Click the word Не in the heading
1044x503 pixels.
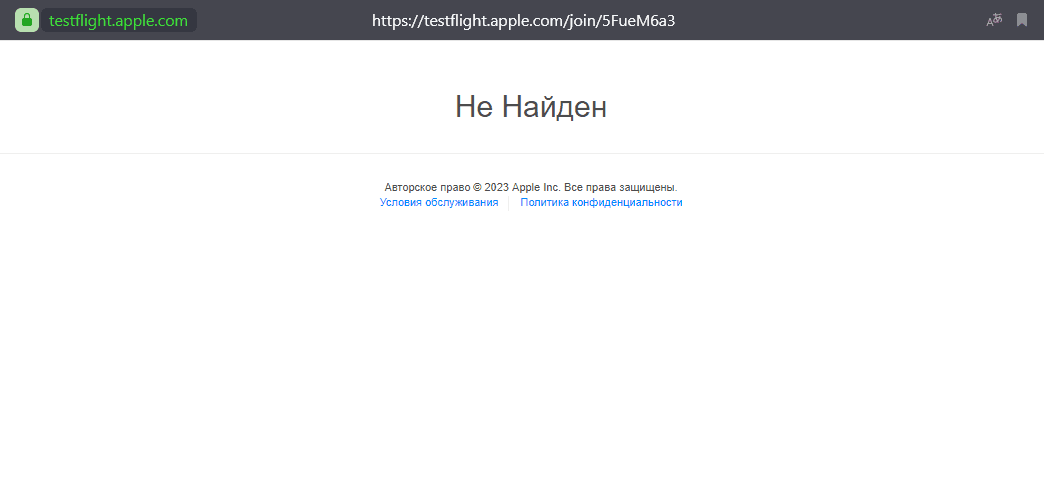(474, 106)
